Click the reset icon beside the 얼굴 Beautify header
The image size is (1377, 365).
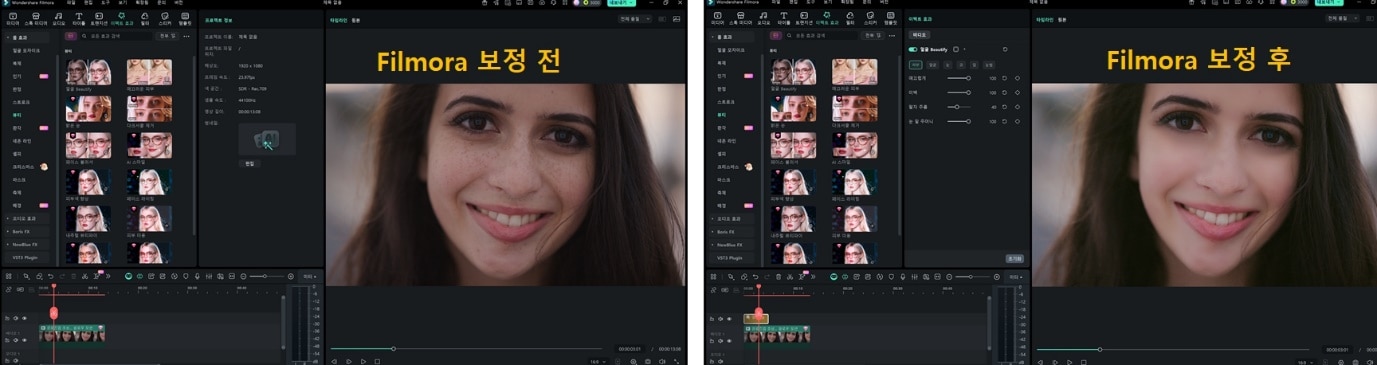(1005, 49)
